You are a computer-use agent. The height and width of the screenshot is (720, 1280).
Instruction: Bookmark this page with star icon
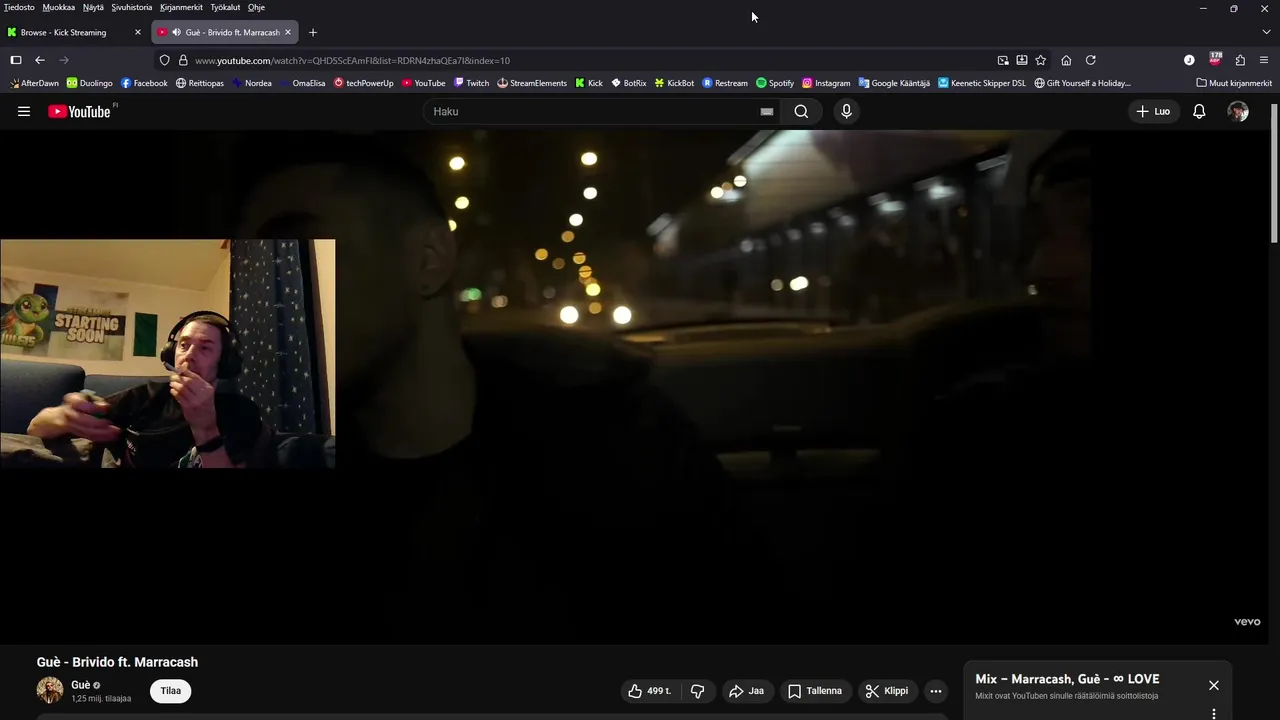(x=1040, y=60)
